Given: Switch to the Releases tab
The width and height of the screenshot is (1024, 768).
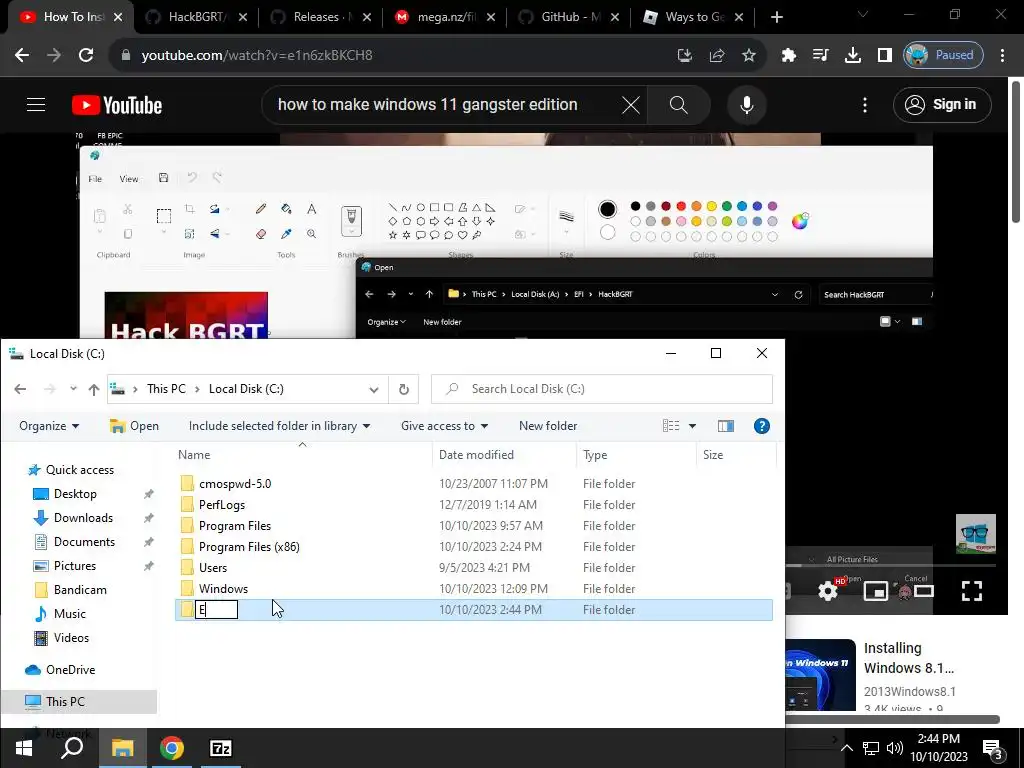Looking at the screenshot, I should pyautogui.click(x=321, y=17).
